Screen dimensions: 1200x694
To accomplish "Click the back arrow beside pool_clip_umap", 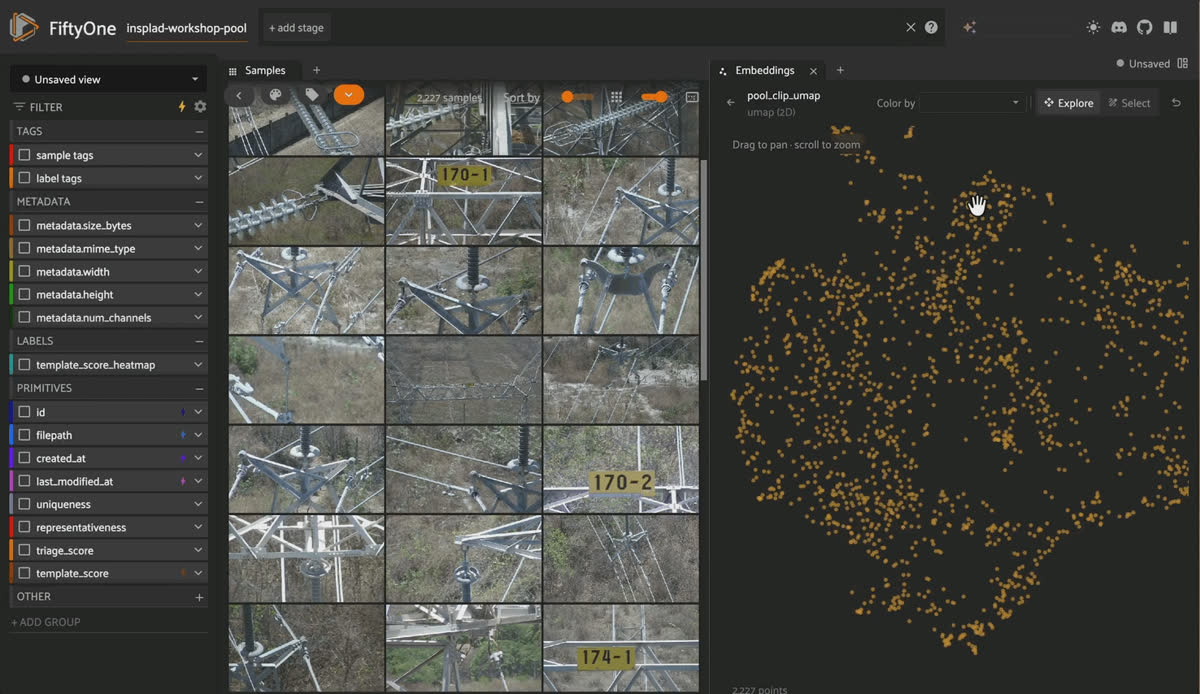I will tap(731, 102).
